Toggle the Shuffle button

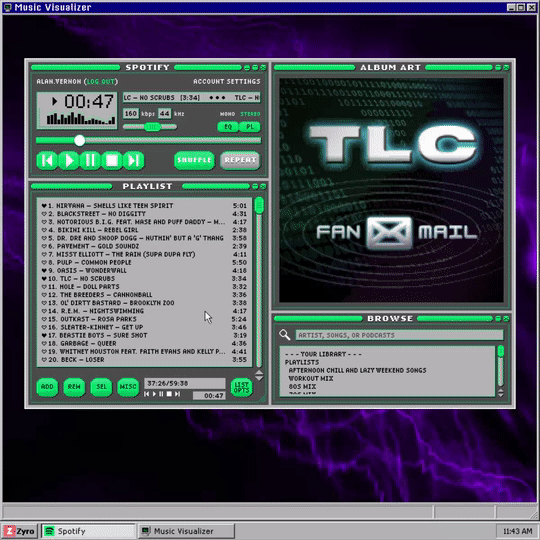click(194, 160)
